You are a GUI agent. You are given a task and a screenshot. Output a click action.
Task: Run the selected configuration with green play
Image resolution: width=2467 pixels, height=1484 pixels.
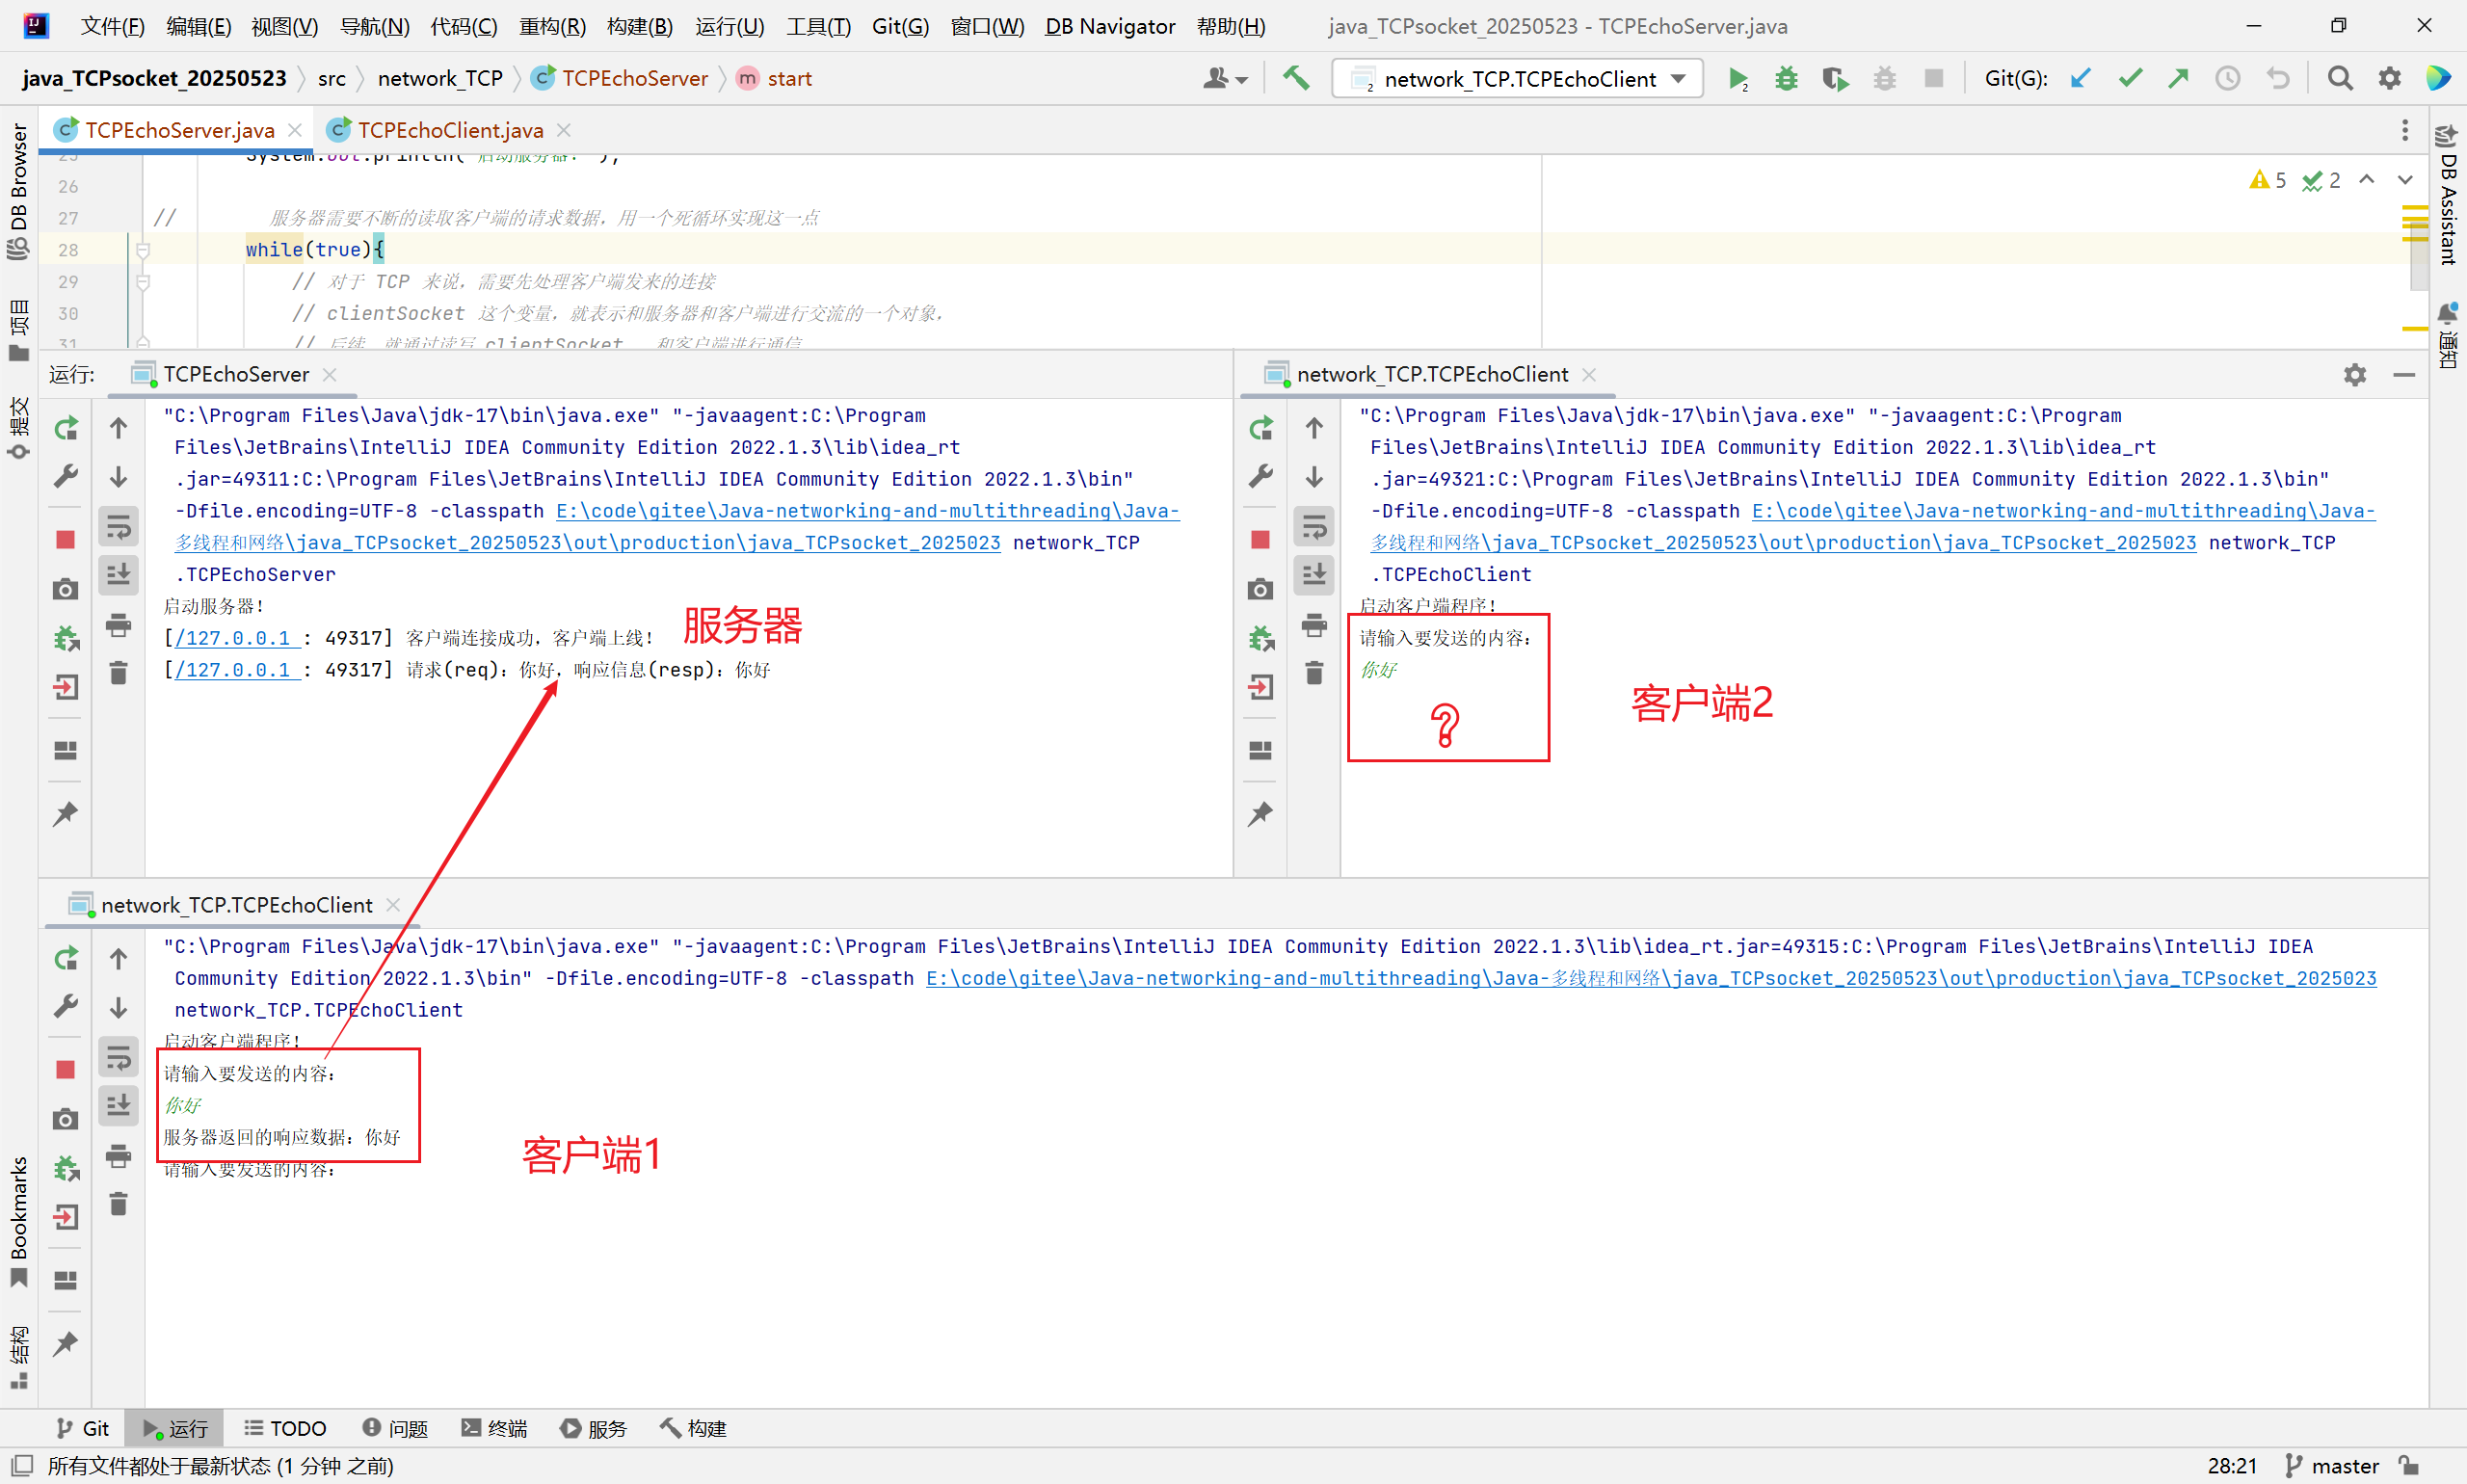pyautogui.click(x=1738, y=79)
